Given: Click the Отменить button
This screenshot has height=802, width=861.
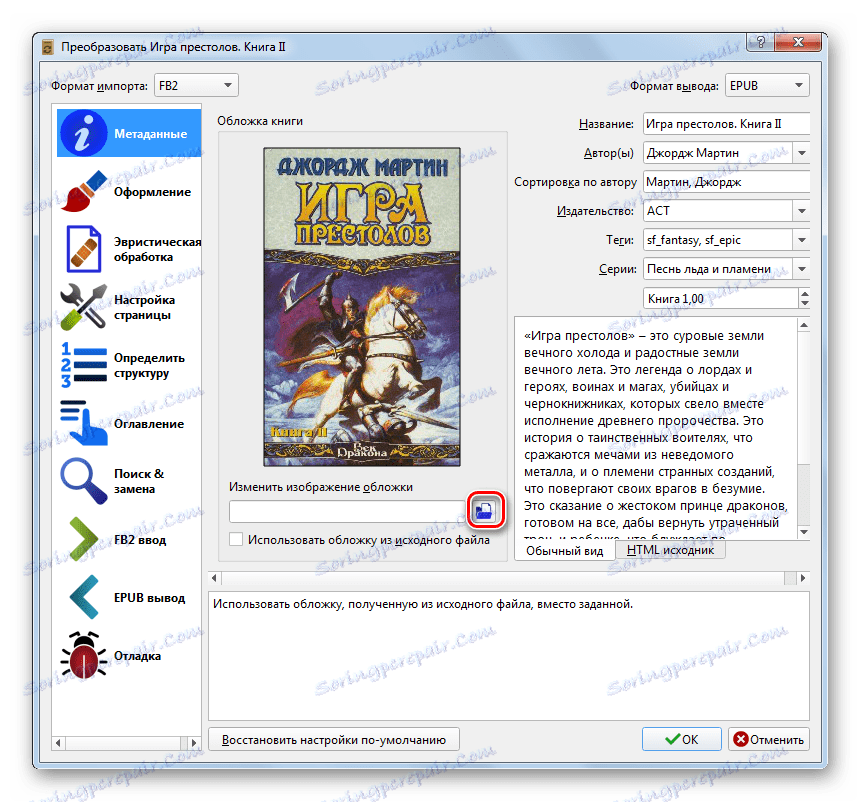Looking at the screenshot, I should pyautogui.click(x=769, y=739).
